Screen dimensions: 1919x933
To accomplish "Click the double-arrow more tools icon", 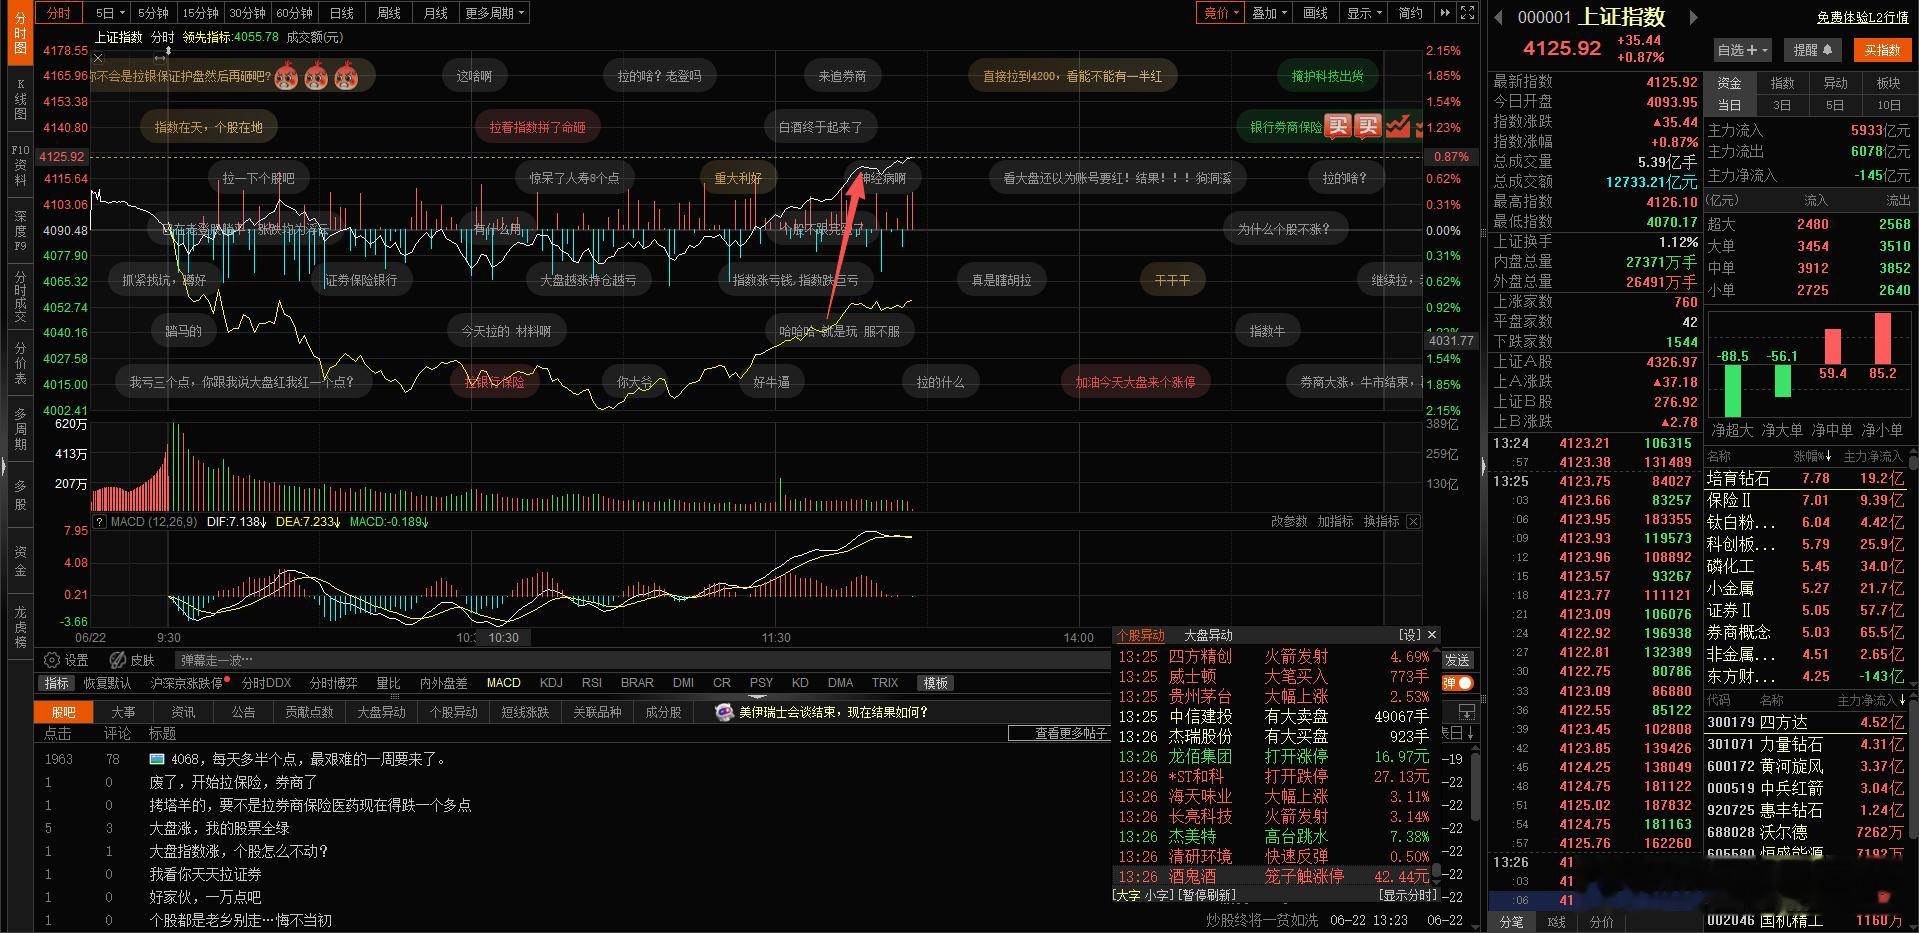I will pos(1444,13).
